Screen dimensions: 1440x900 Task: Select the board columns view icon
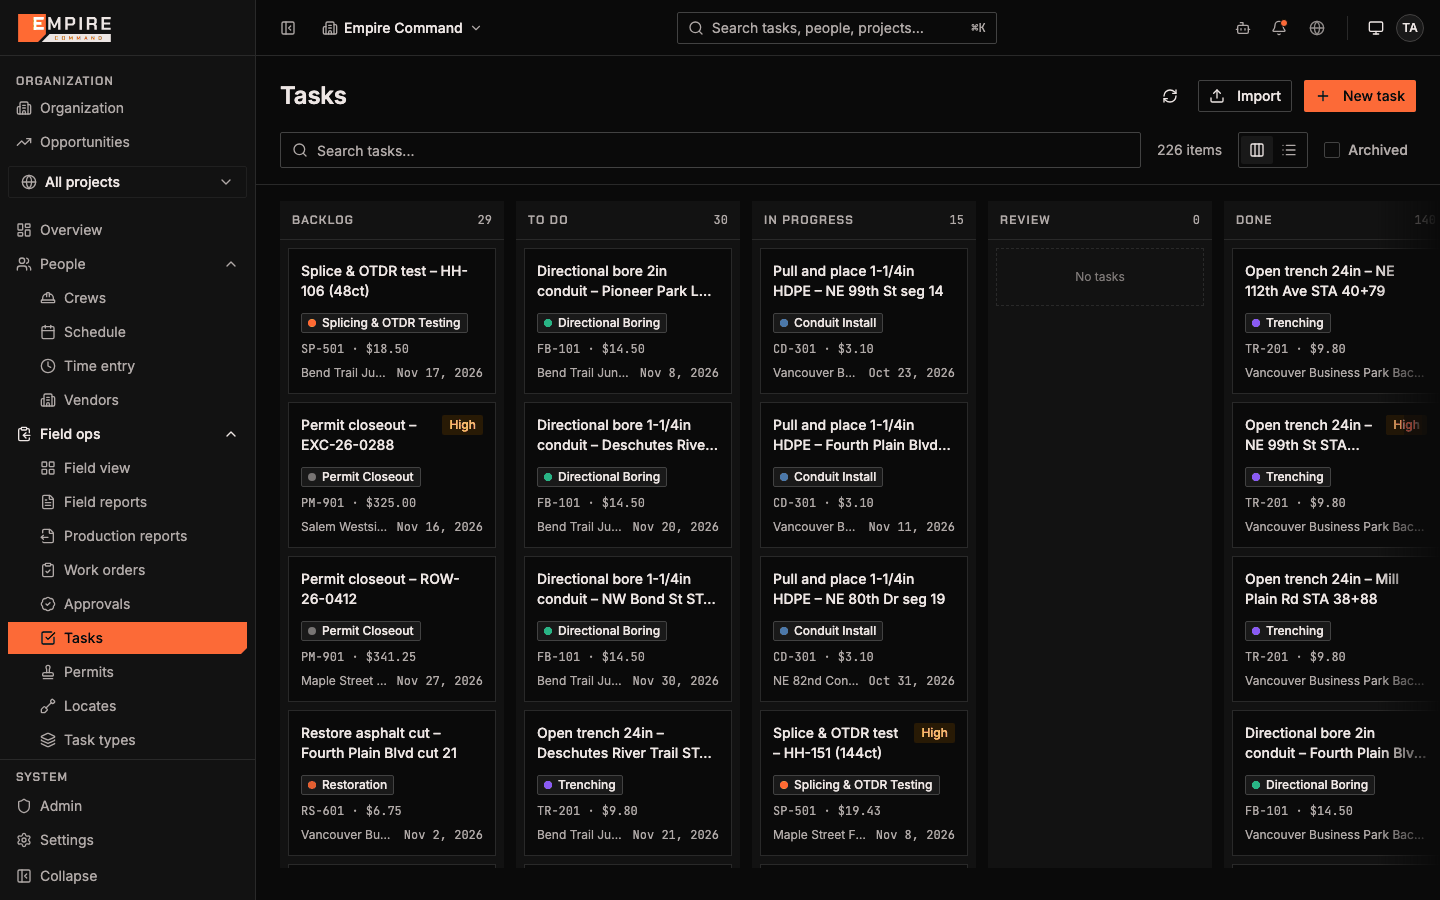point(1257,150)
